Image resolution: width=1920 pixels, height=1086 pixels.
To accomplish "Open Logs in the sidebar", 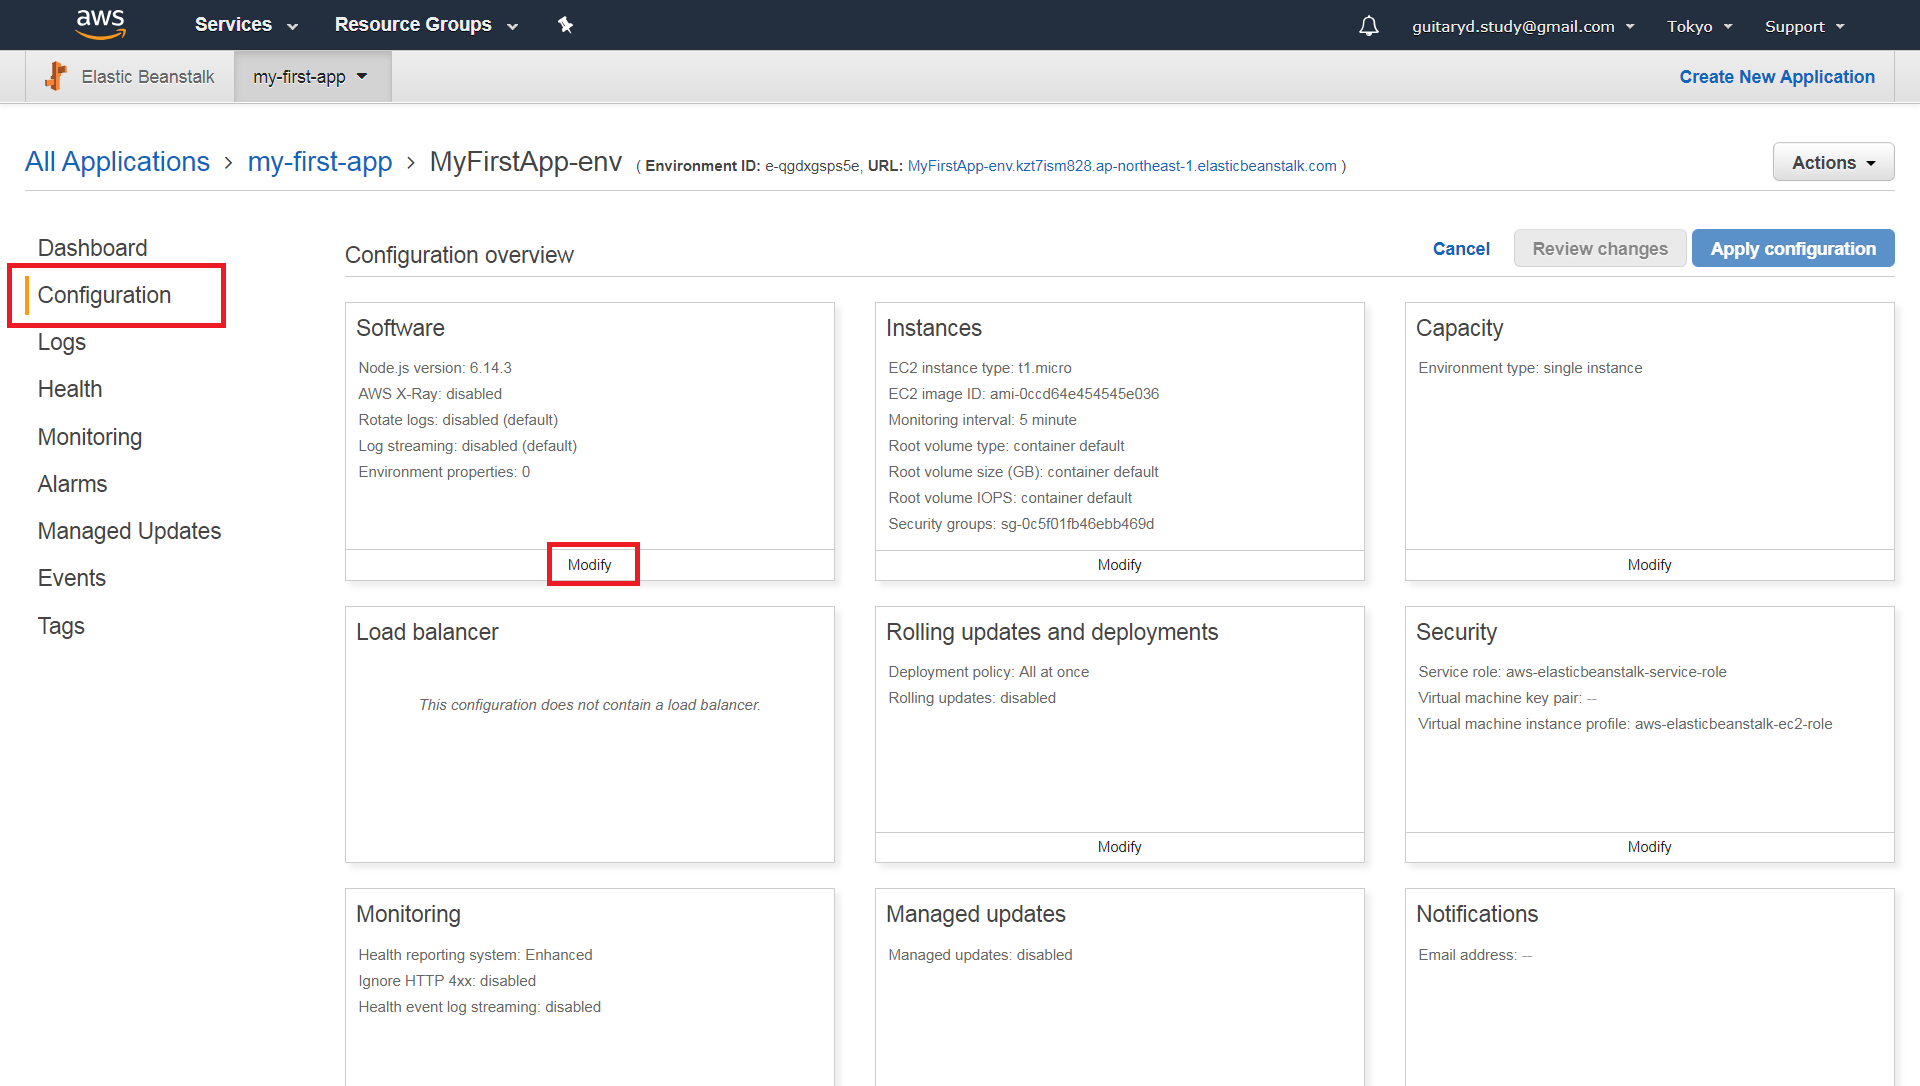I will (x=62, y=342).
